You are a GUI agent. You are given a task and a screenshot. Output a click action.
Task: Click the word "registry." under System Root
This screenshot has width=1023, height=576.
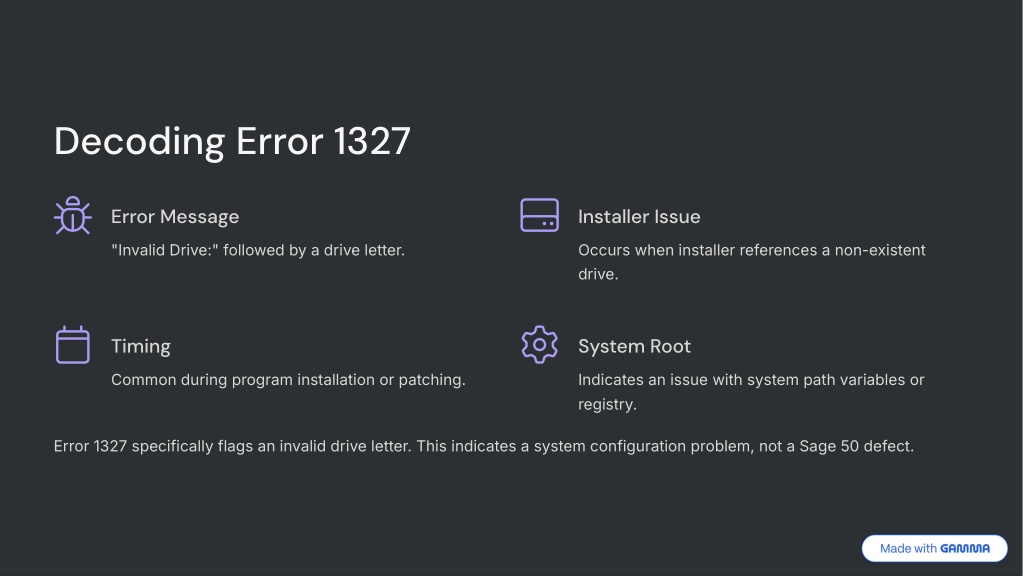tap(607, 404)
